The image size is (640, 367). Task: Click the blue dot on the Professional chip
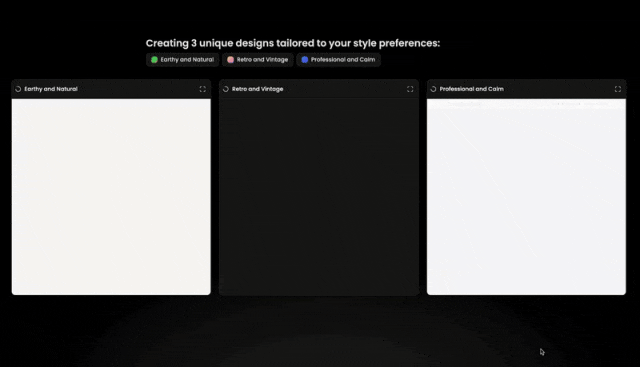pyautogui.click(x=304, y=60)
